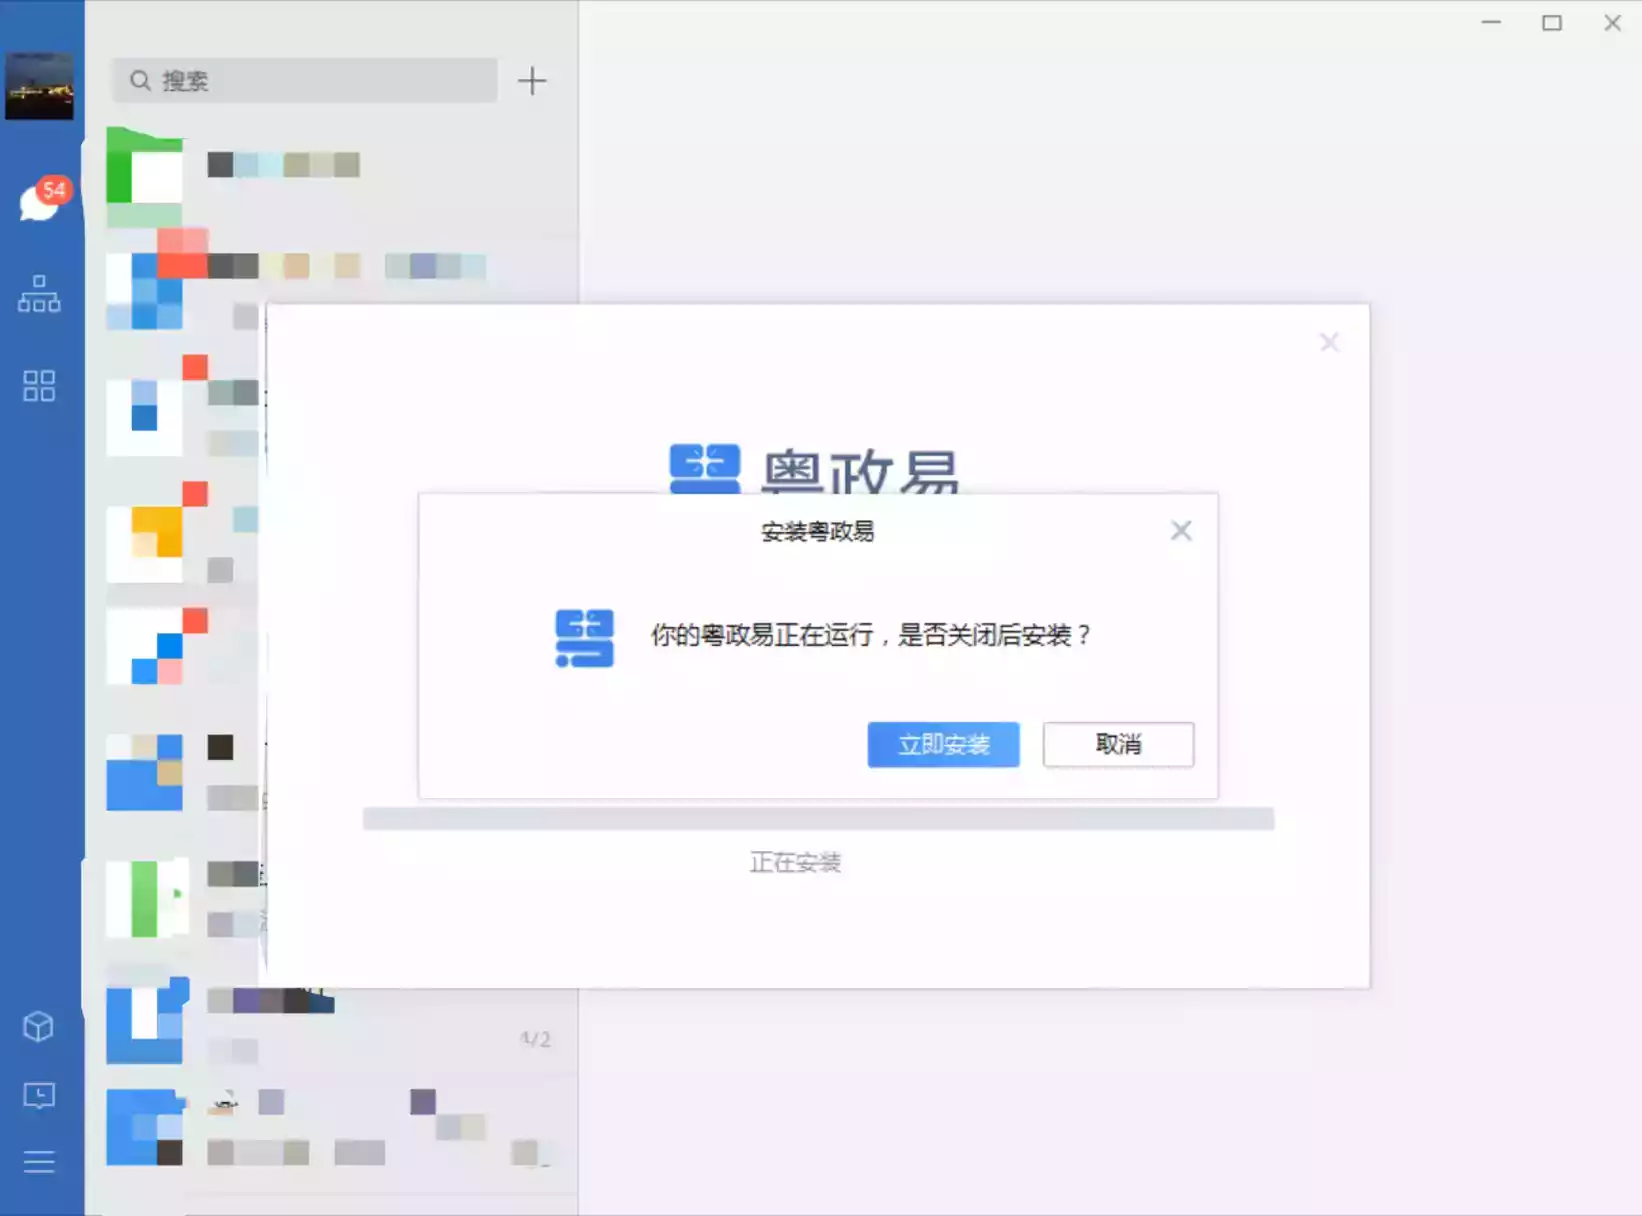The width and height of the screenshot is (1642, 1216).
Task: Open the Contacts organization chart icon
Action: click(x=38, y=293)
